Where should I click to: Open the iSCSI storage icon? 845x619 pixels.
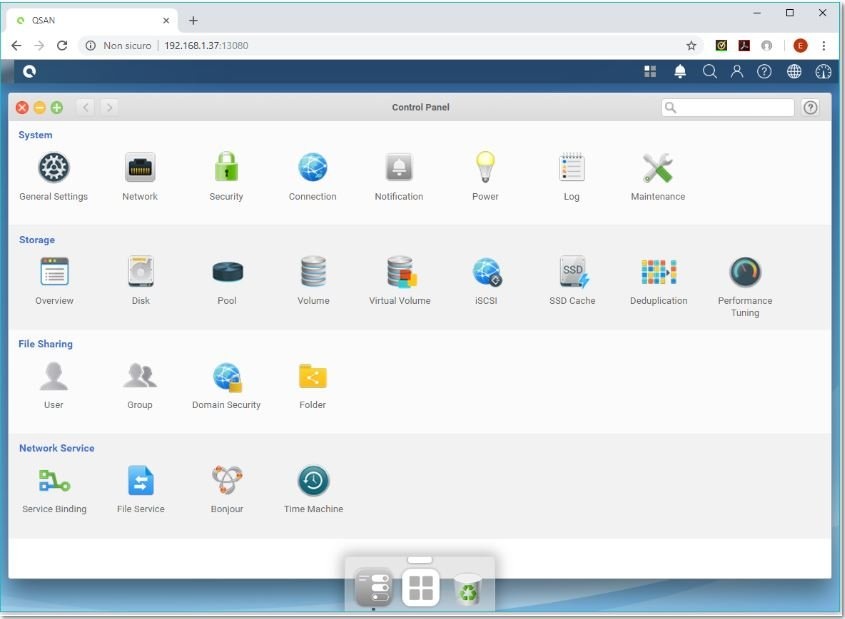[x=486, y=272]
